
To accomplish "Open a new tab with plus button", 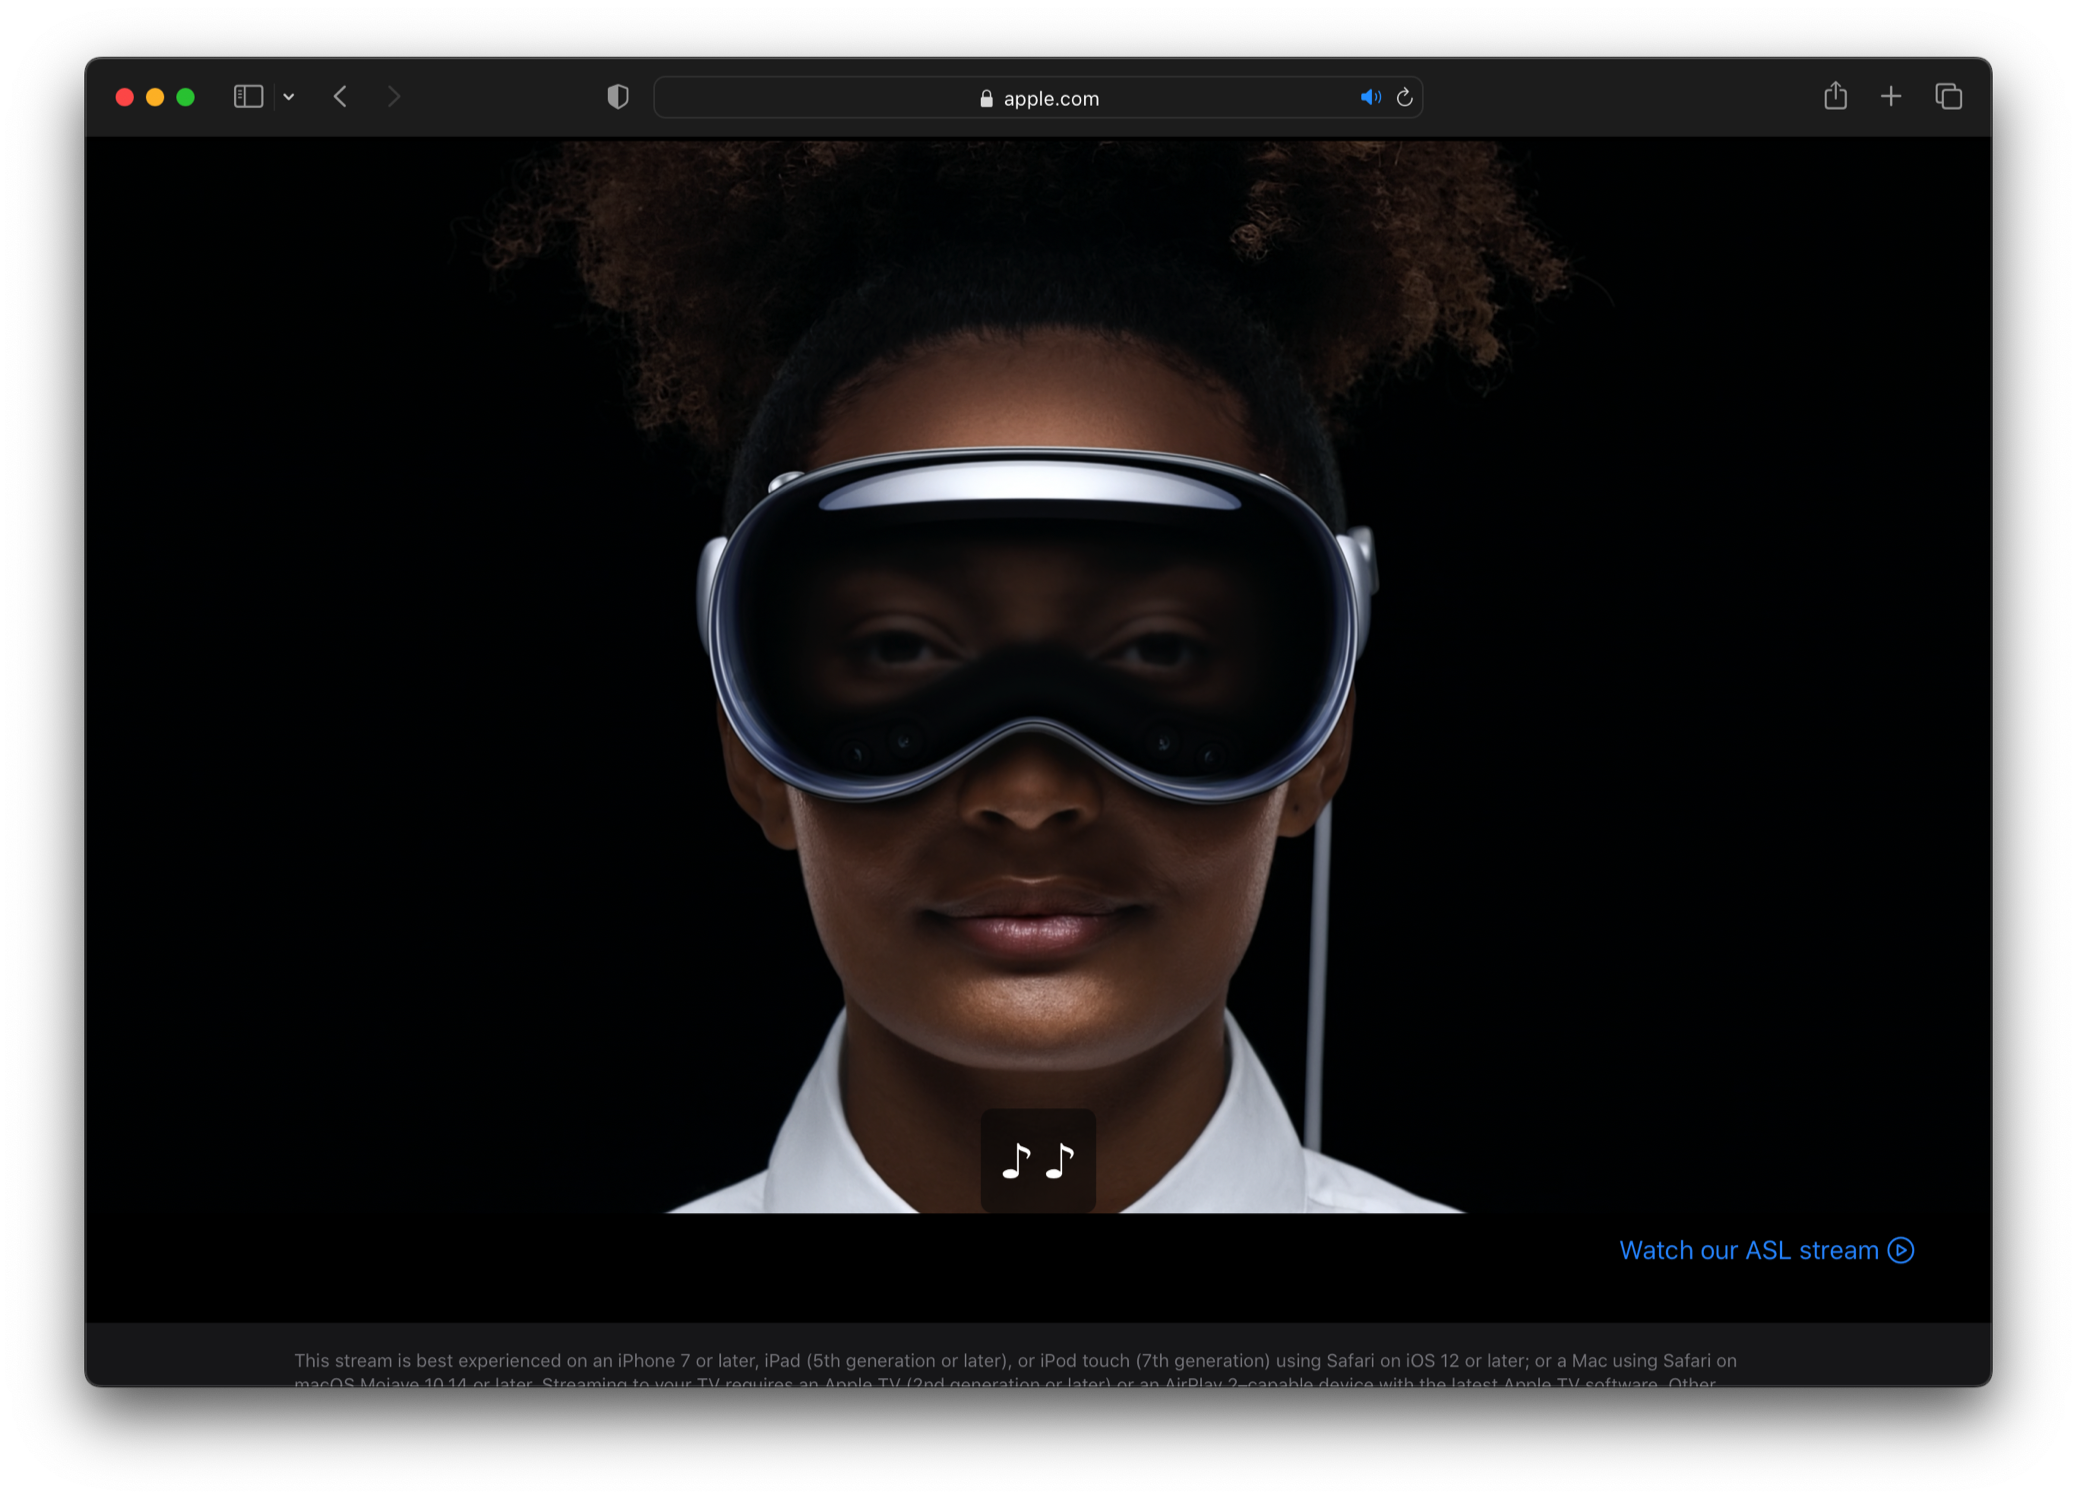I will (1891, 97).
